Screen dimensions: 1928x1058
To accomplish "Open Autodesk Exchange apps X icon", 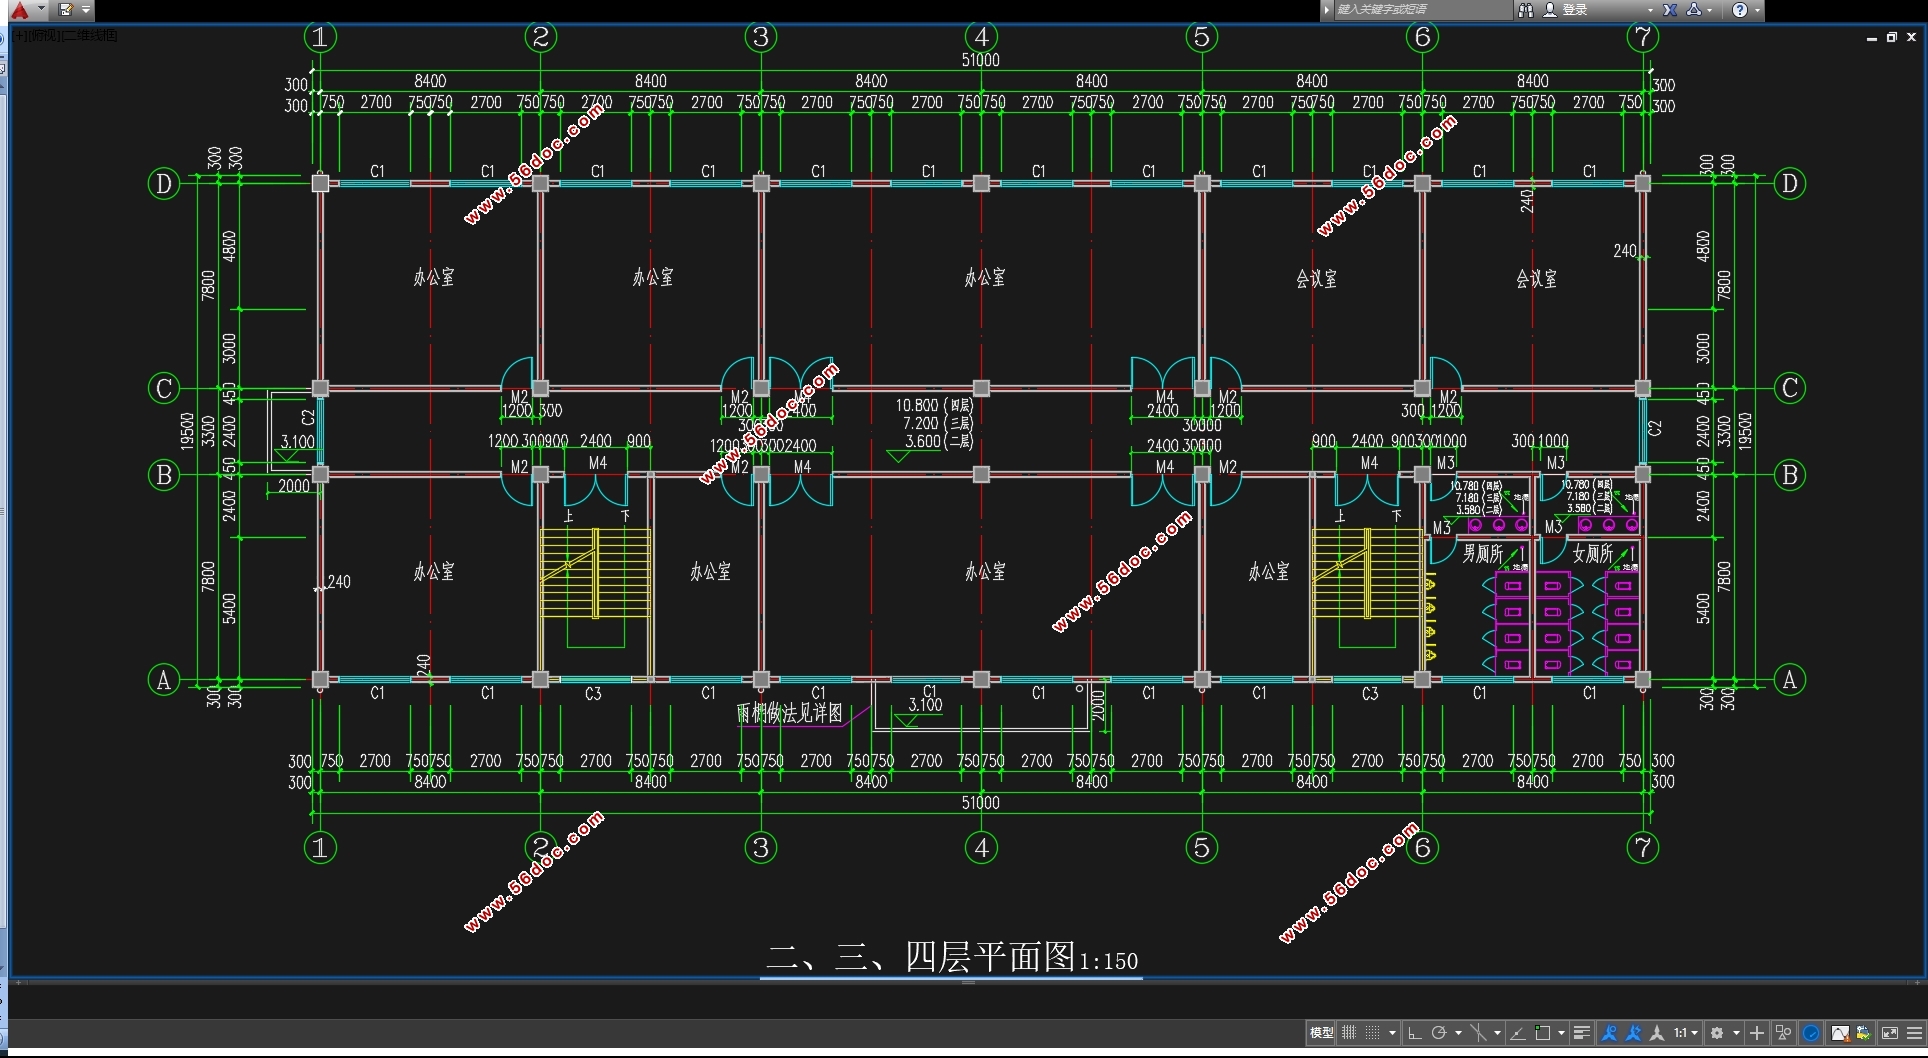I will [x=1669, y=10].
